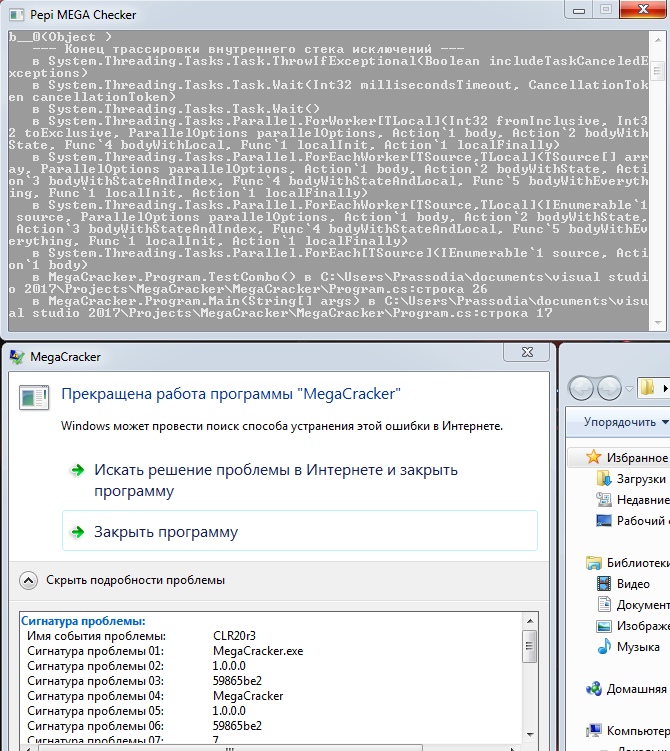Maximize the Pepi MEGA Checker window
Screen dimensions: 670x751
[606, 9]
